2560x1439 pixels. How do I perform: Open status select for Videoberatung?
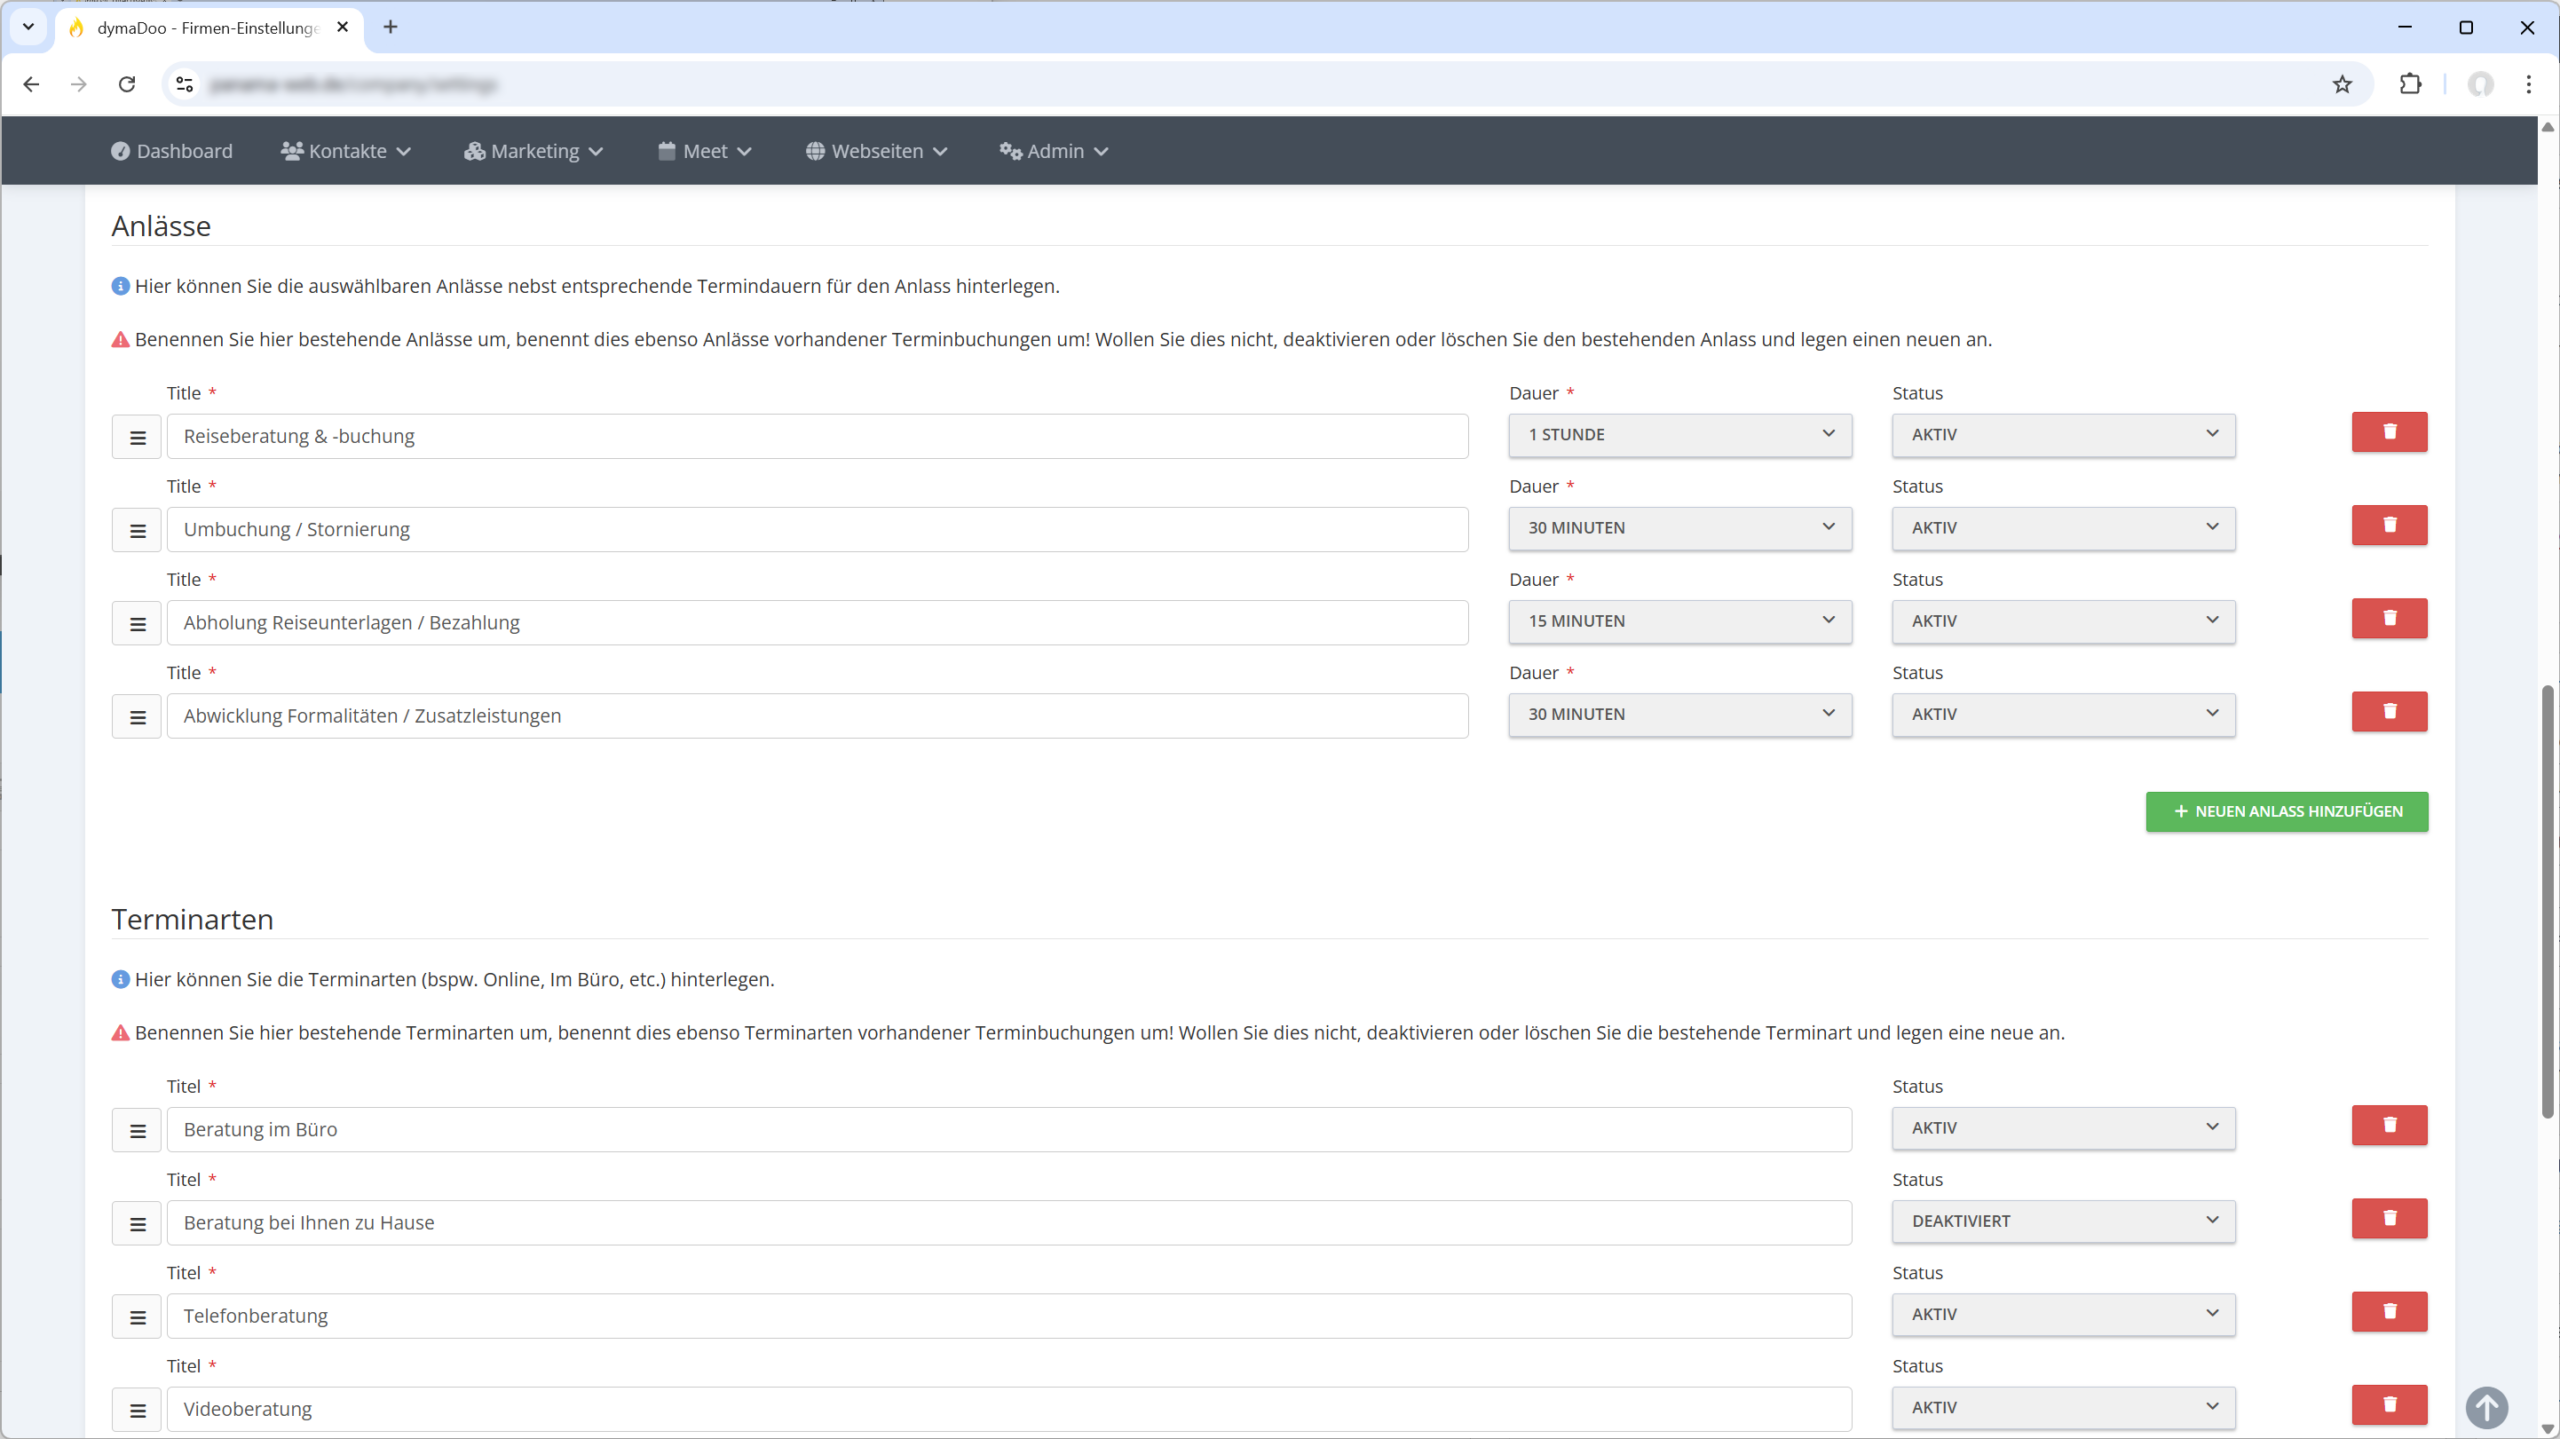point(2062,1407)
